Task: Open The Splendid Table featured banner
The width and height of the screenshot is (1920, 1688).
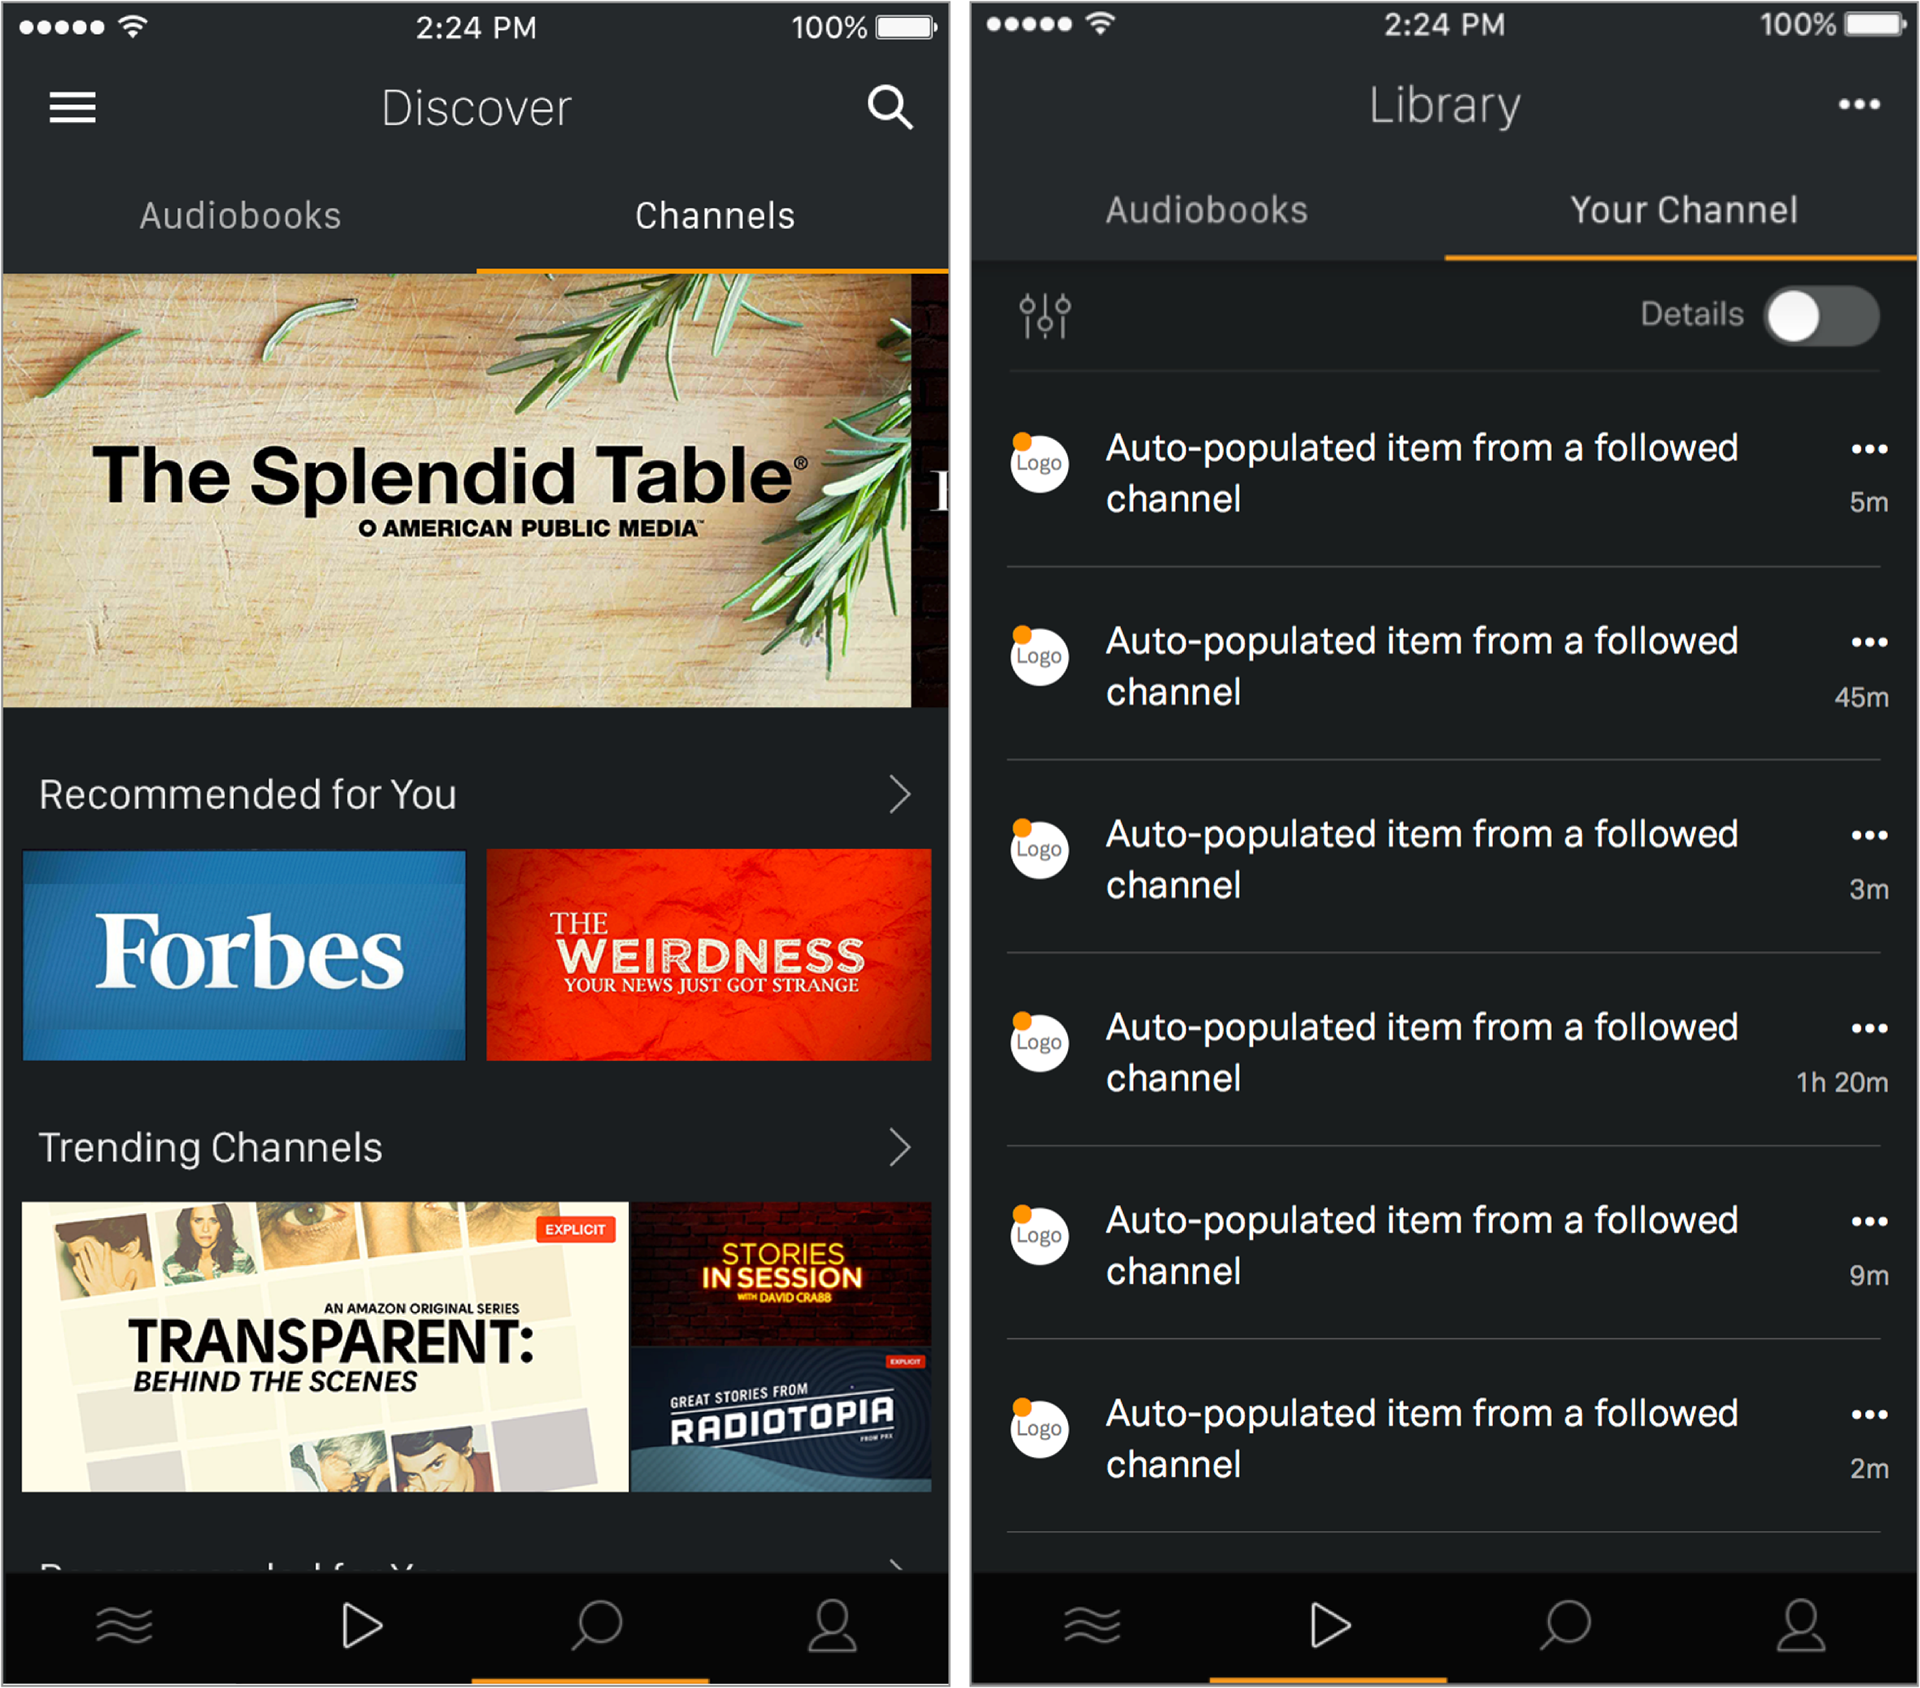Action: 457,490
